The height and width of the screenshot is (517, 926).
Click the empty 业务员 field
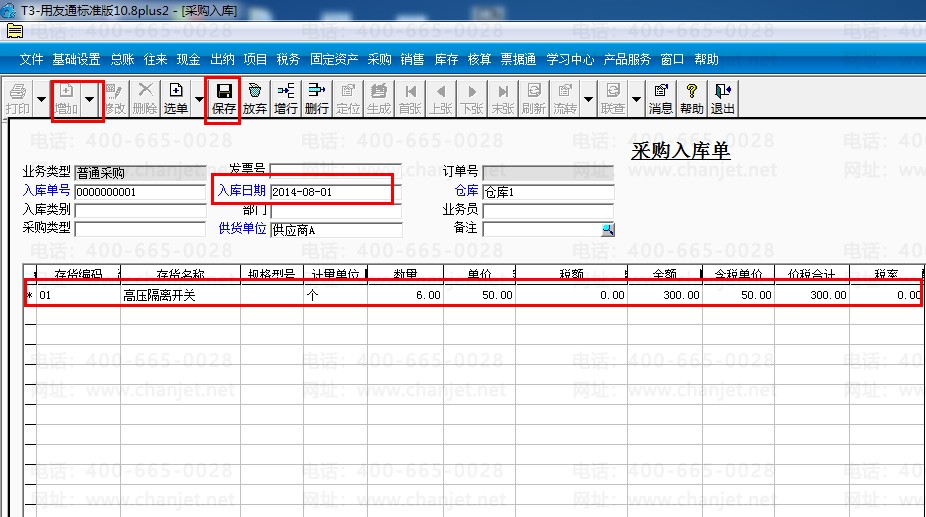(548, 211)
